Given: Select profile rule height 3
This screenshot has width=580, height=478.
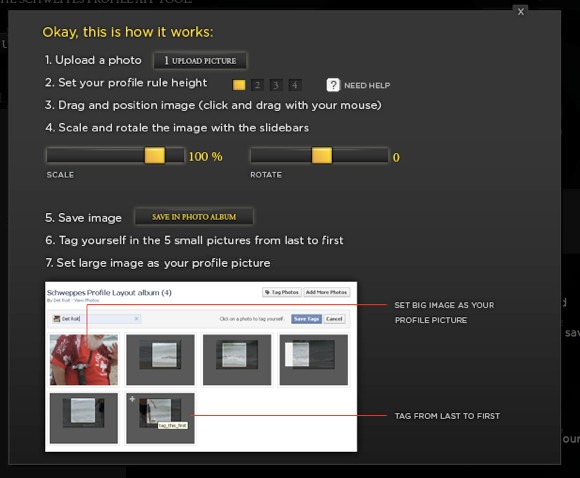Looking at the screenshot, I should [x=276, y=85].
